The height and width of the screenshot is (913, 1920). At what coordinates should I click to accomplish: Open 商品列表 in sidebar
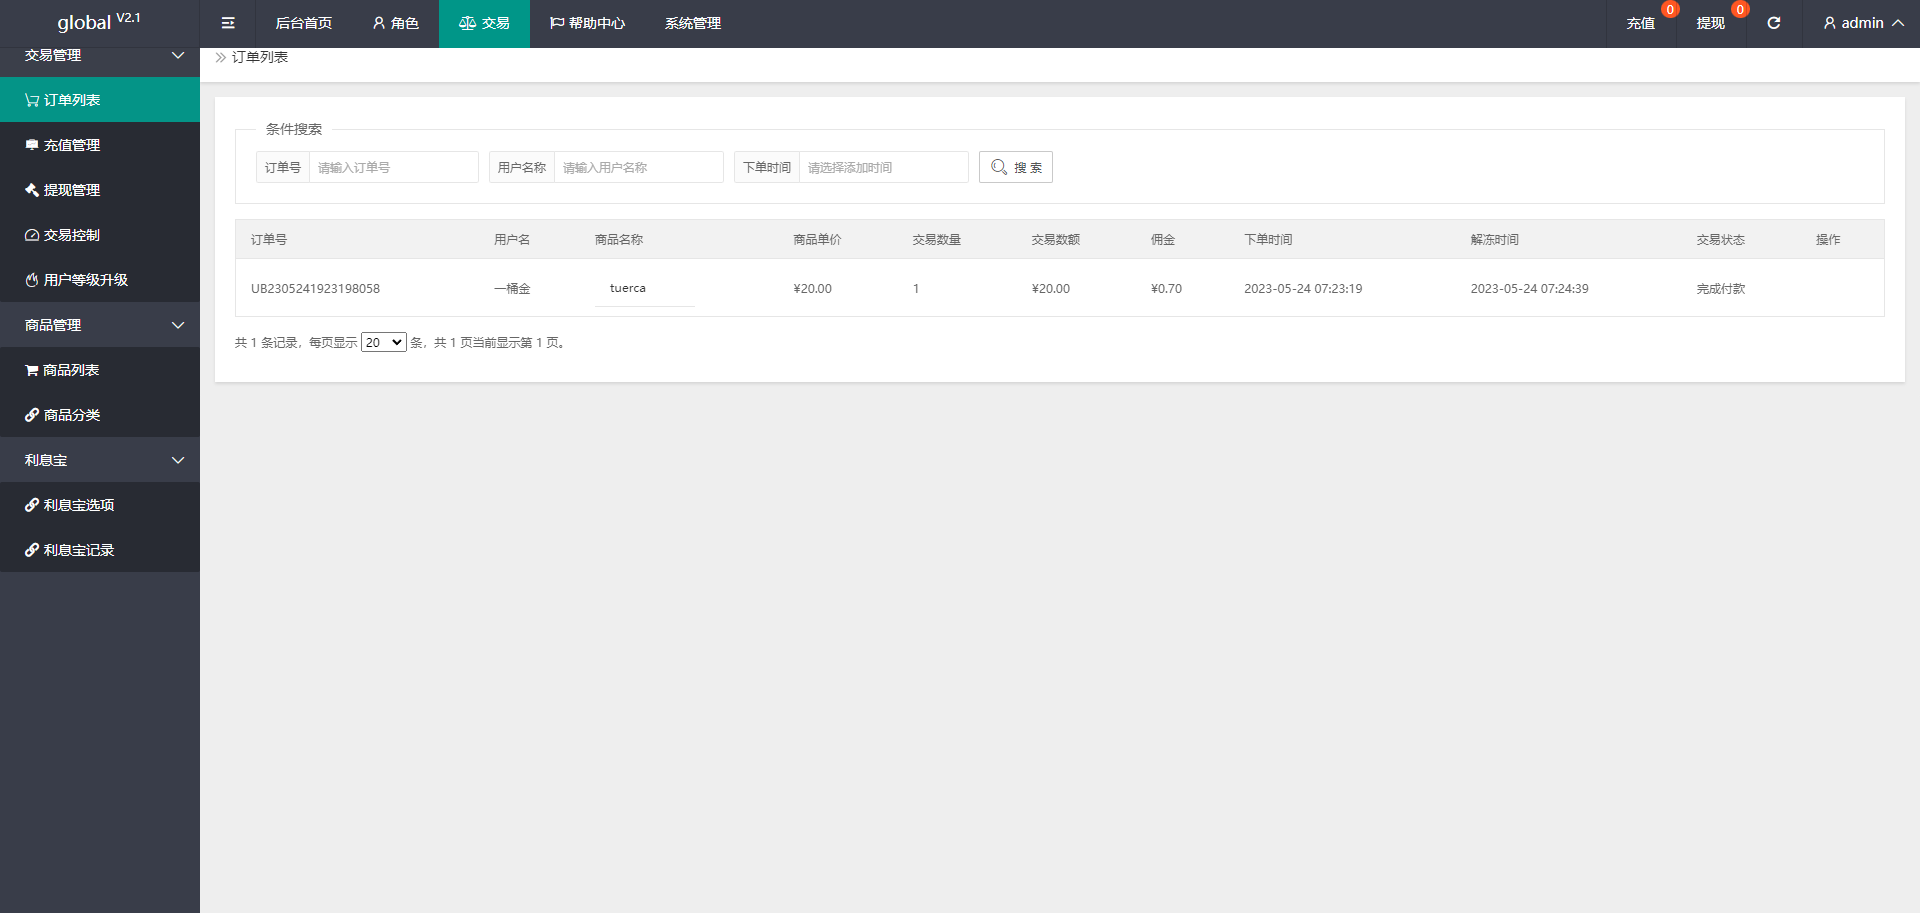71,370
